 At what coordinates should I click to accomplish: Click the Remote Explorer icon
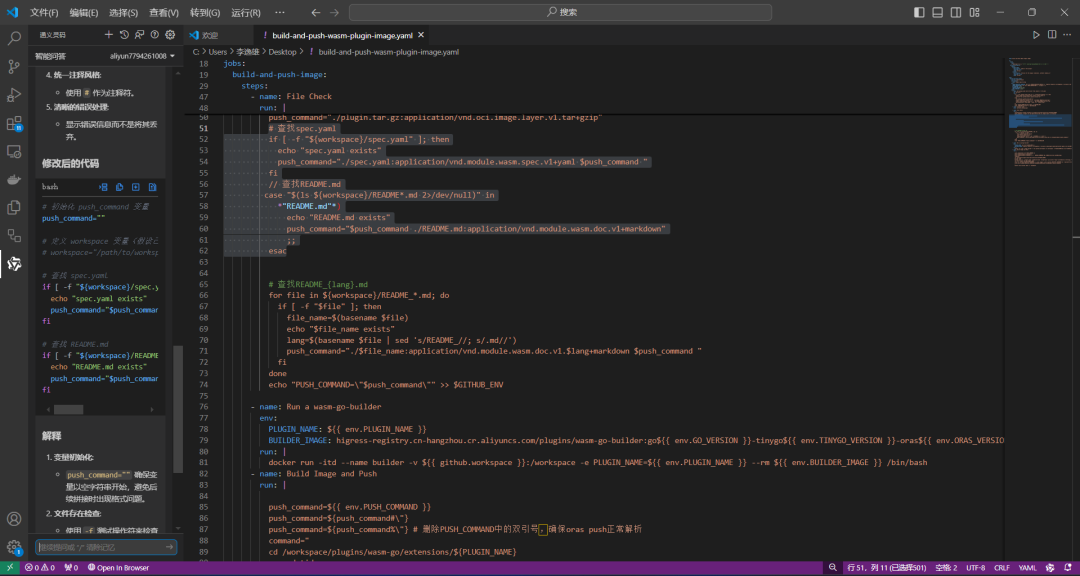14,151
